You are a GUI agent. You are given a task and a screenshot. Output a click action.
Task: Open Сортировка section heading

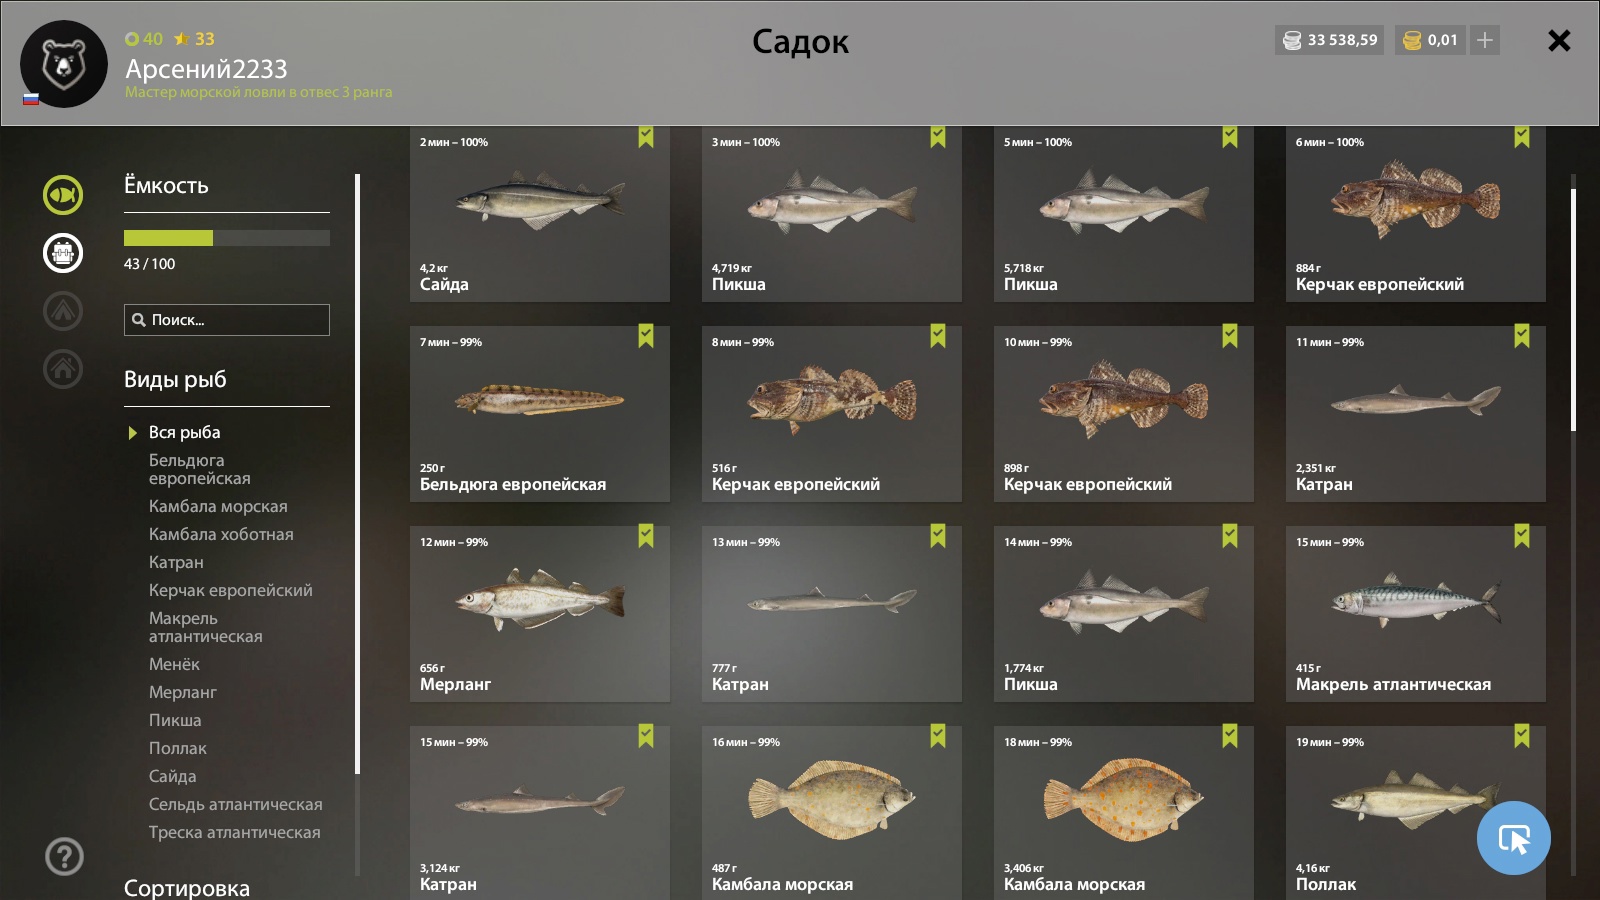click(187, 887)
